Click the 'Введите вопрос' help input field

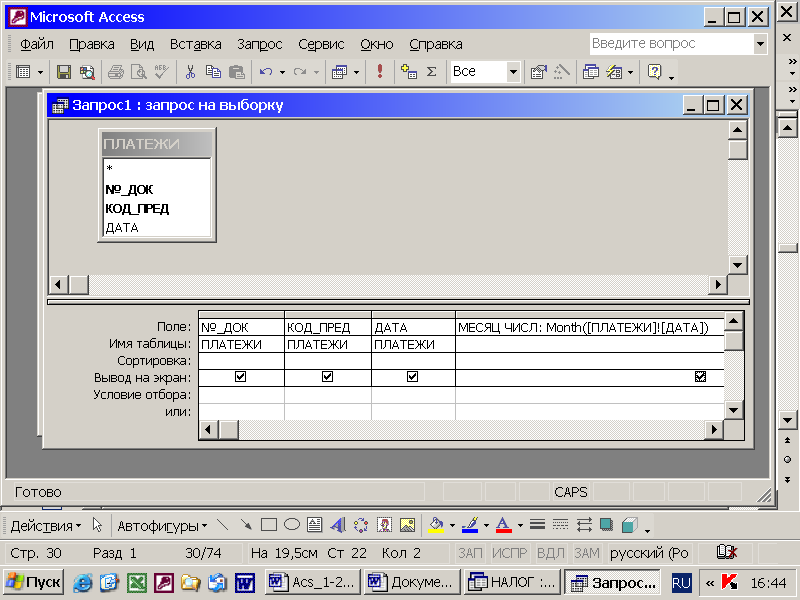tap(672, 44)
